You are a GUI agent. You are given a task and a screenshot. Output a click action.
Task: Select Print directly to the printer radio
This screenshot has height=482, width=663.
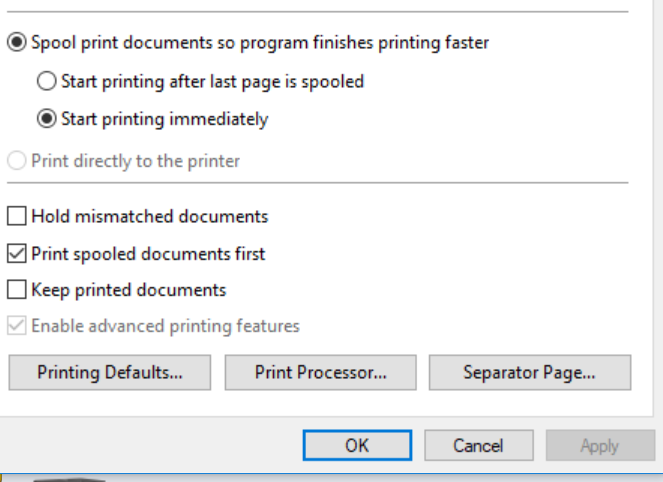coord(17,160)
